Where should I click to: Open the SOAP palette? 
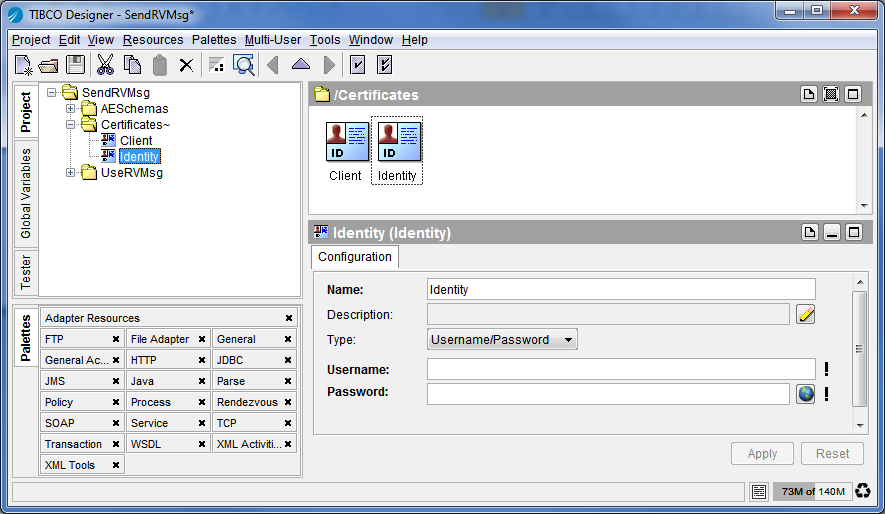click(x=59, y=423)
